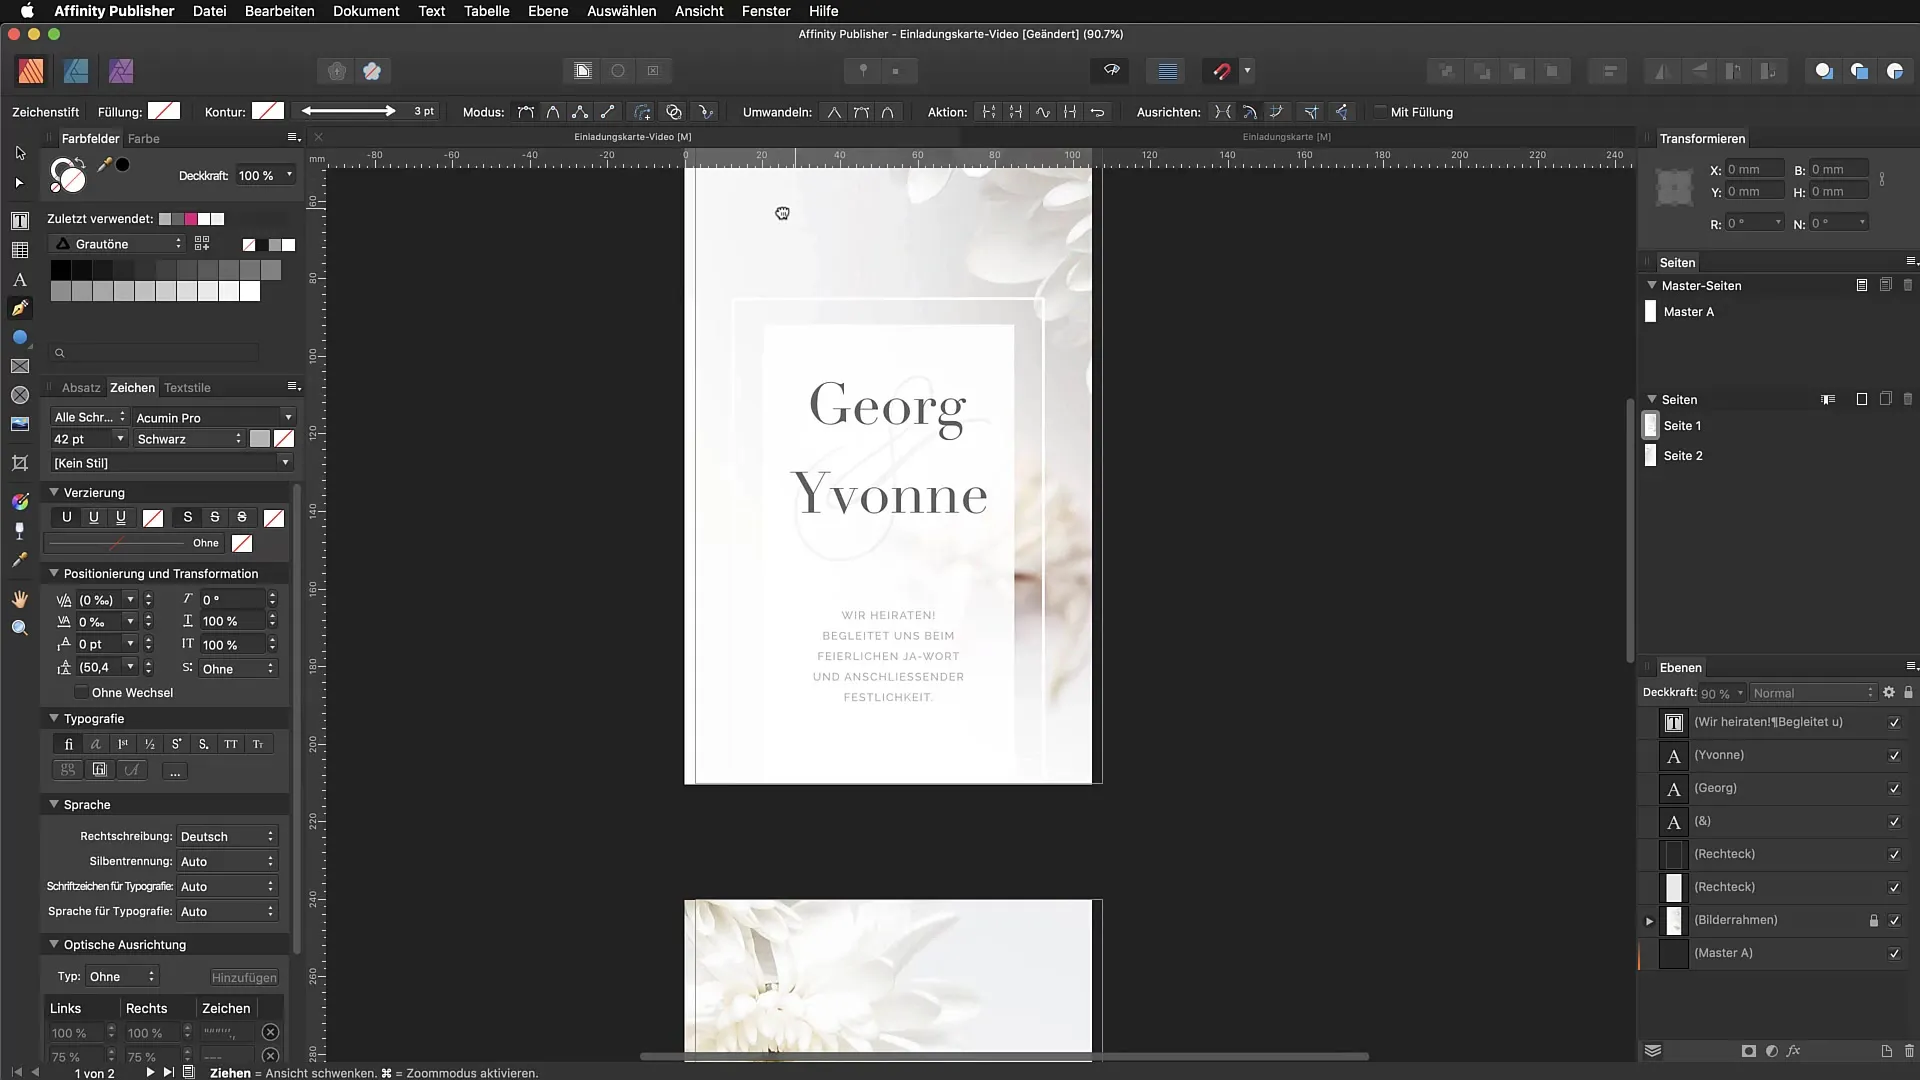1920x1080 pixels.
Task: Click the Kontur stroke swatch
Action: point(268,111)
